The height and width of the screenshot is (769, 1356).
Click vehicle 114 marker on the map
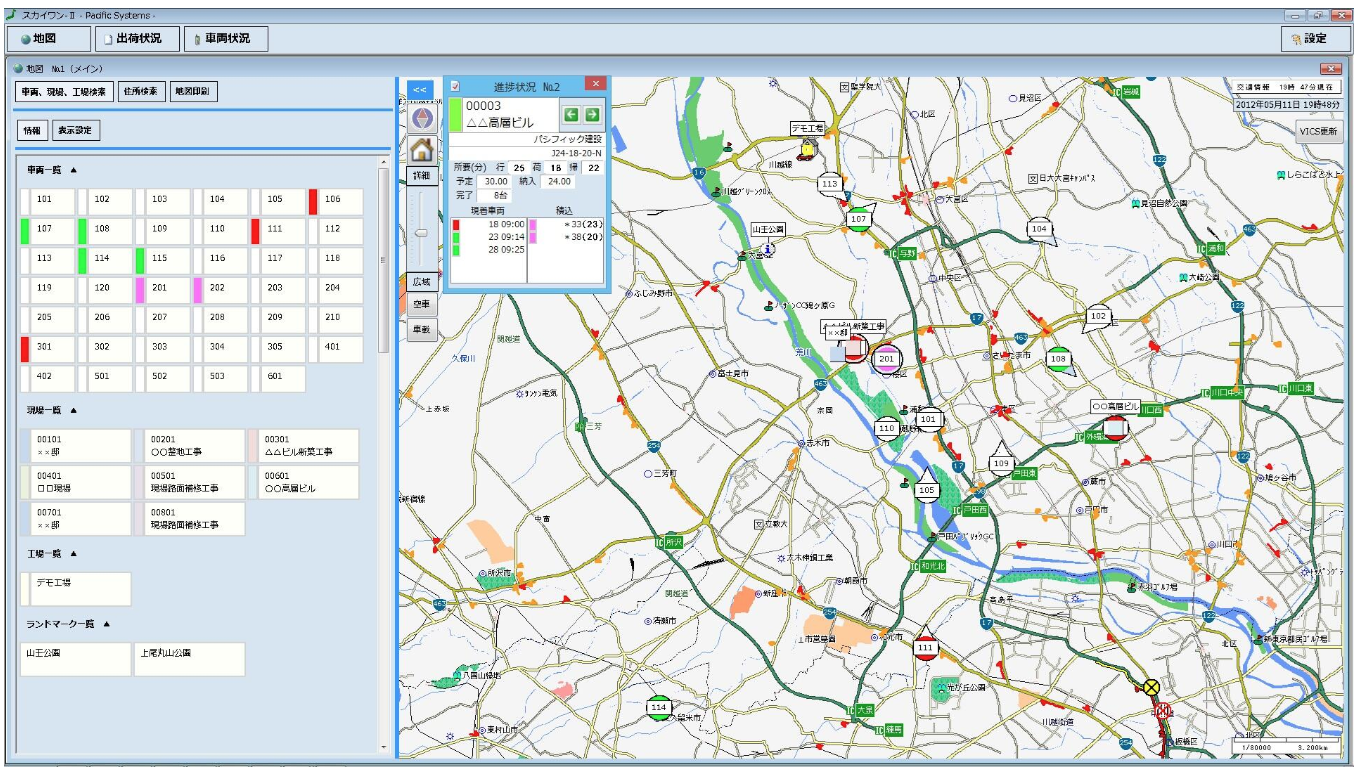point(658,707)
